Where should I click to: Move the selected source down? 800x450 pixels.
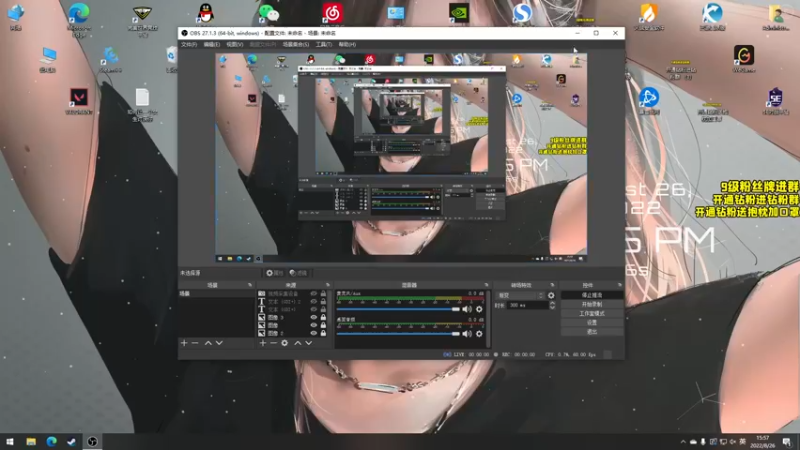pos(309,343)
